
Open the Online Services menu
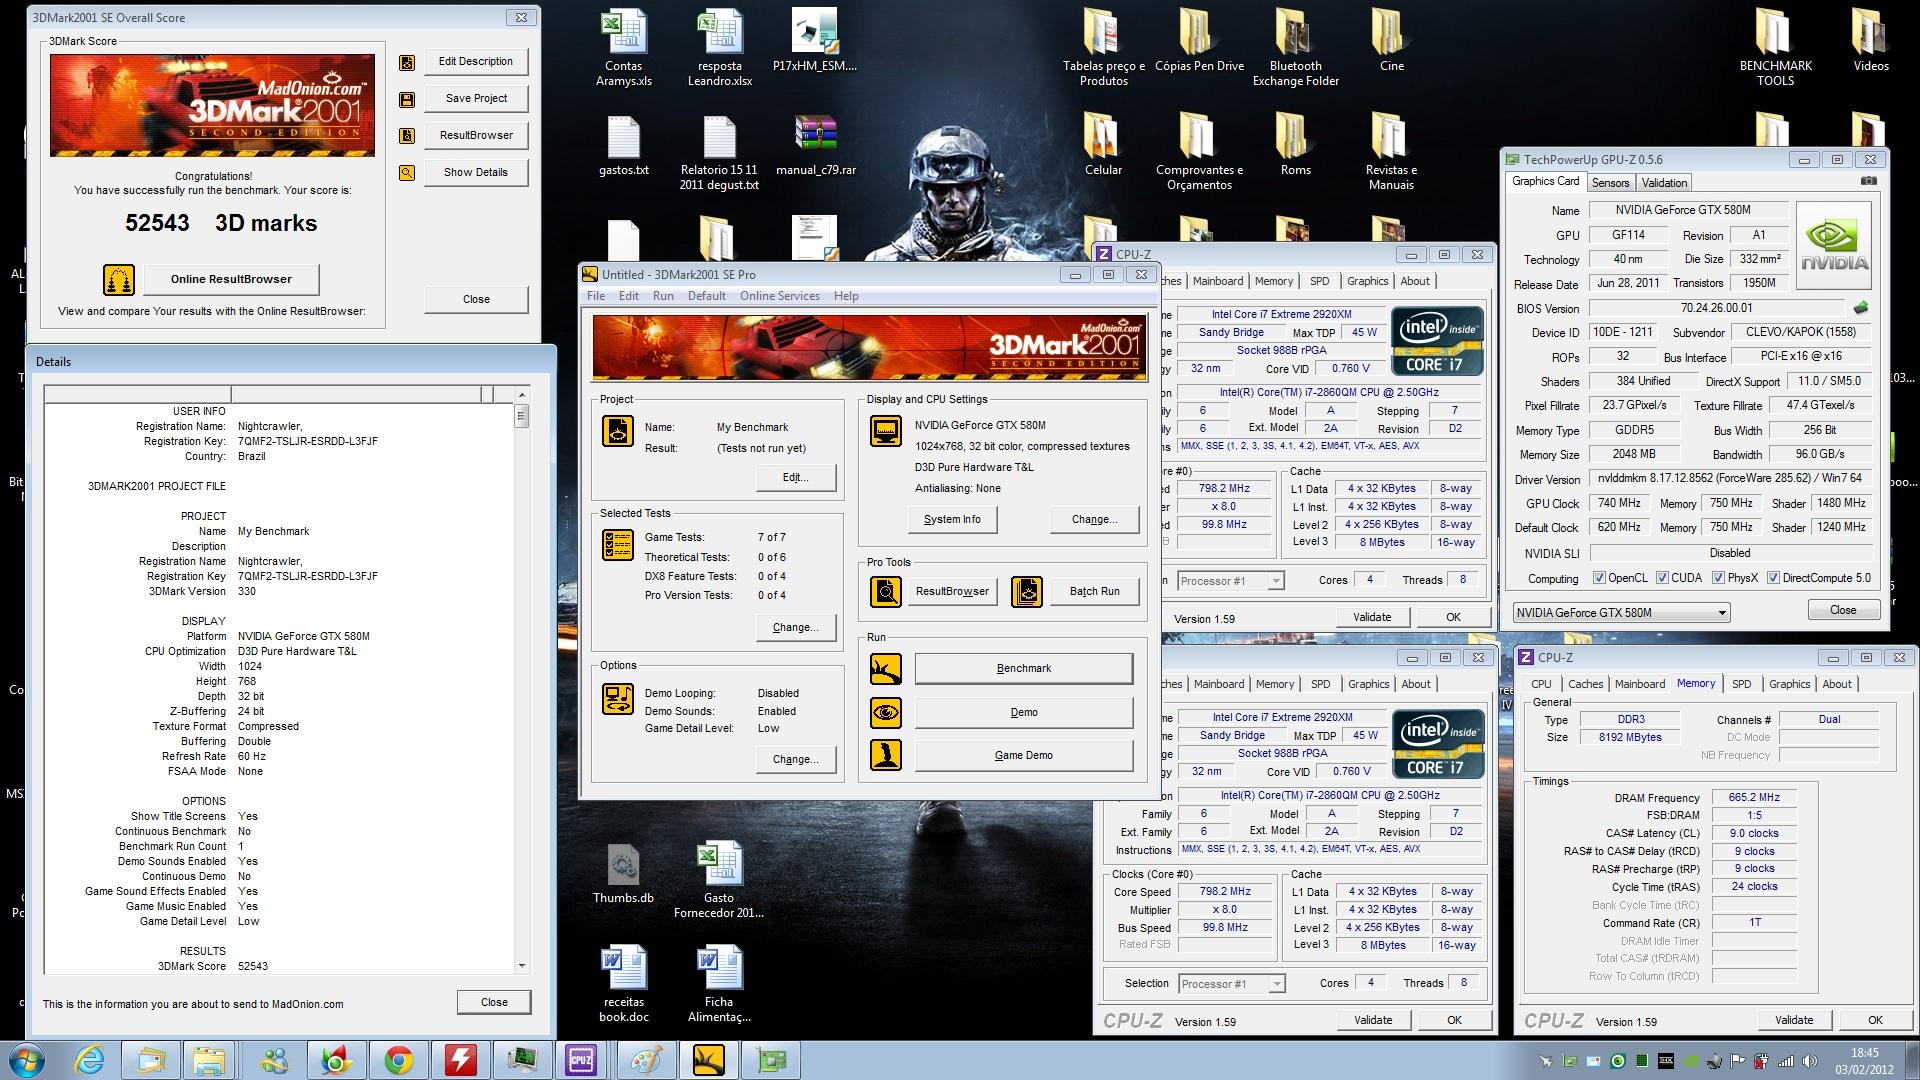tap(780, 296)
